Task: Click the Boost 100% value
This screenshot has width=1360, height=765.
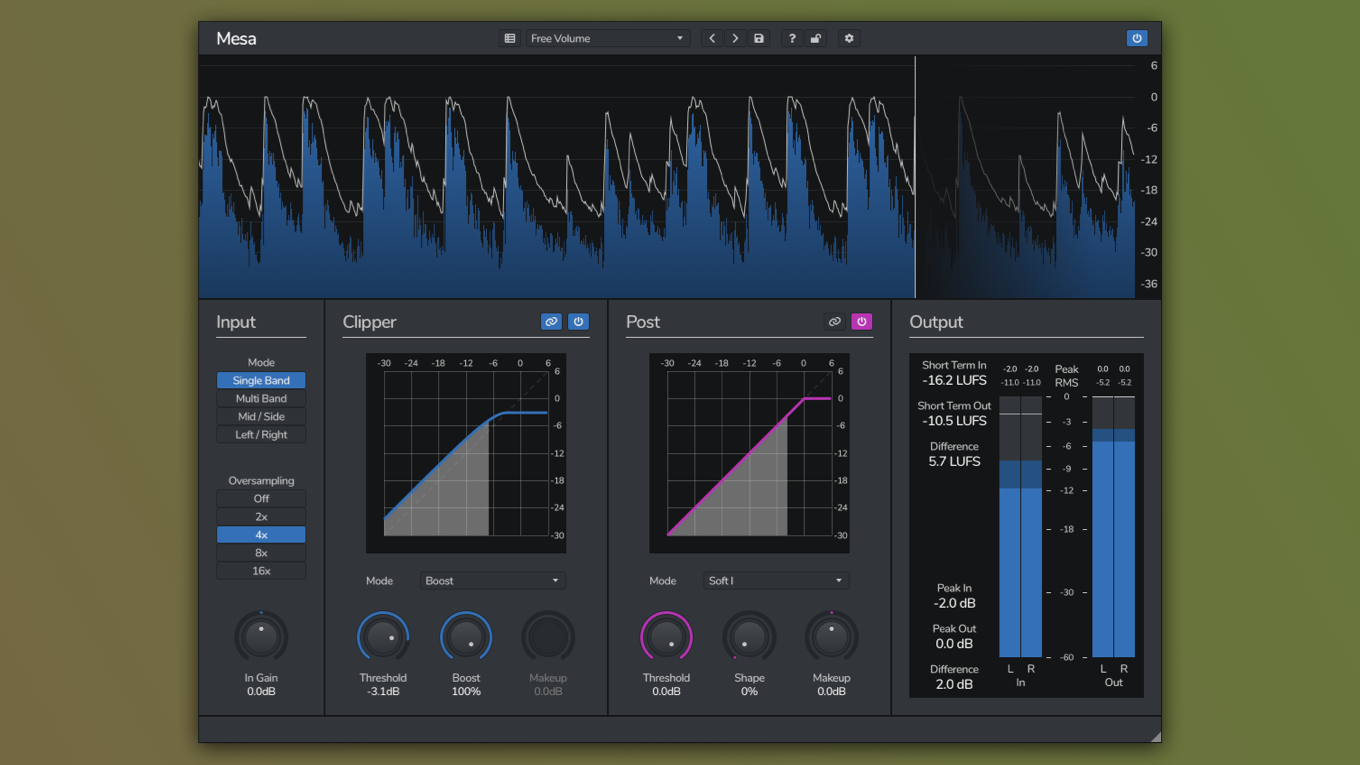Action: click(466, 692)
